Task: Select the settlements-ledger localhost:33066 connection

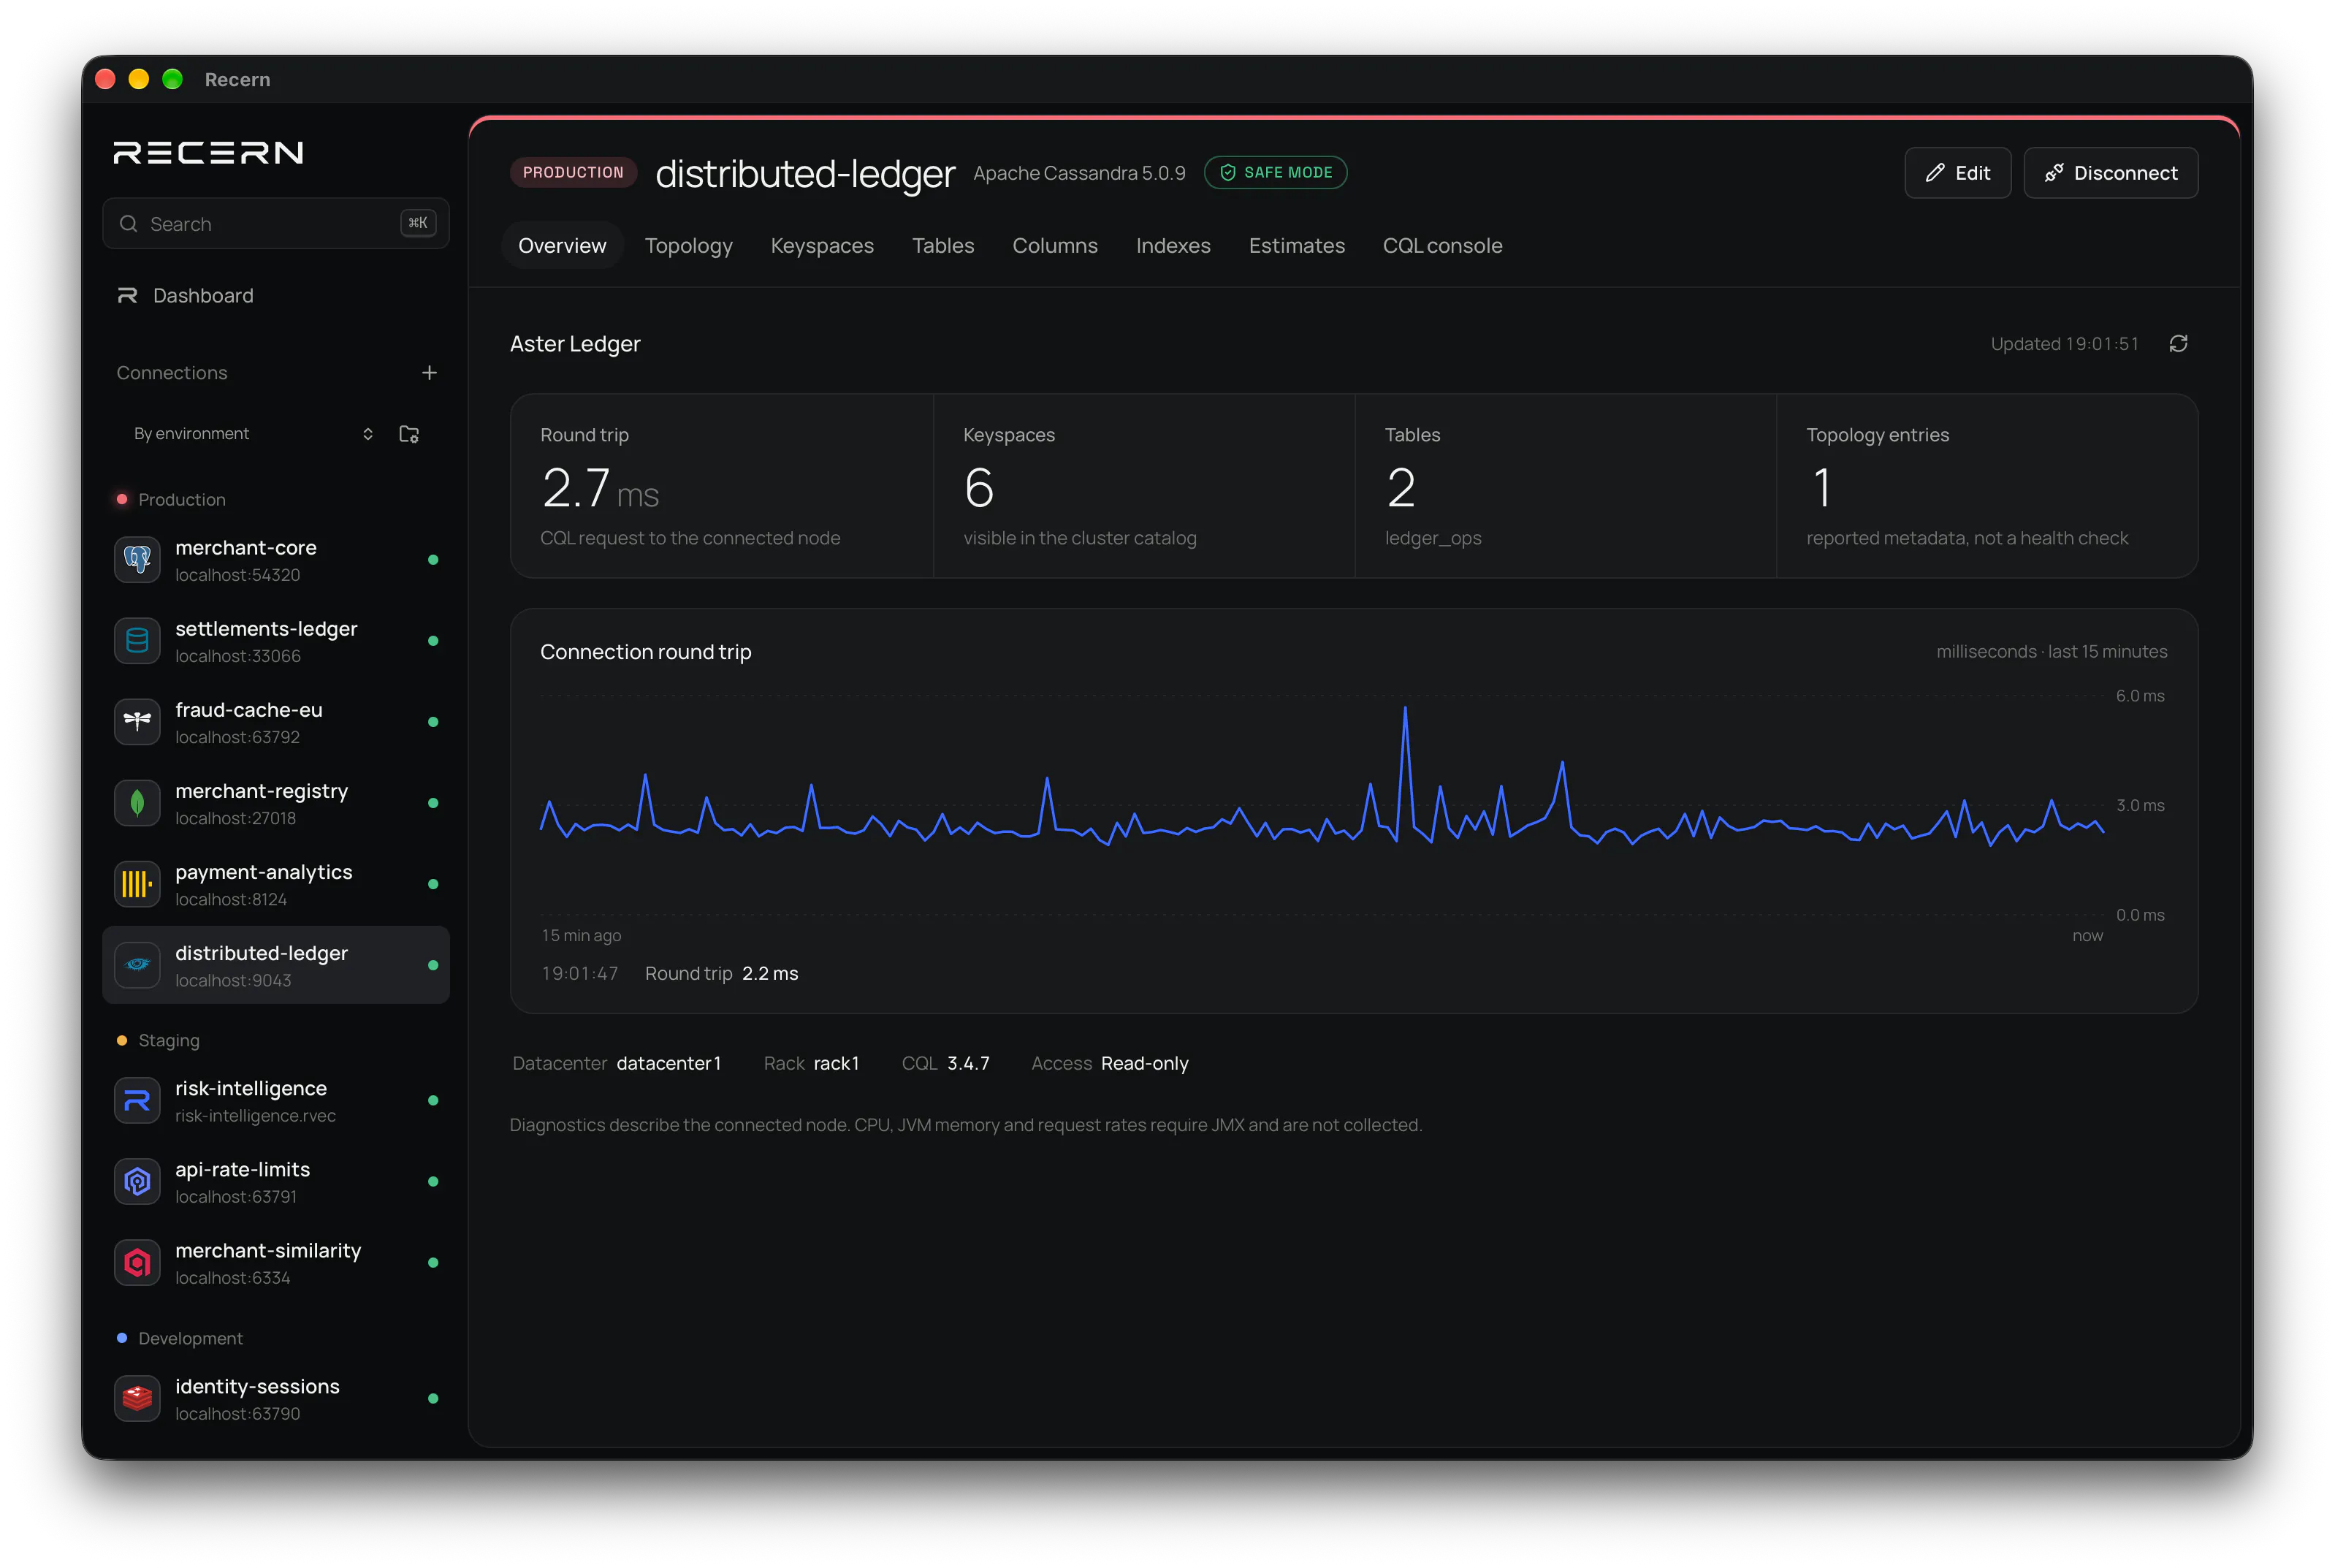Action: coord(276,641)
